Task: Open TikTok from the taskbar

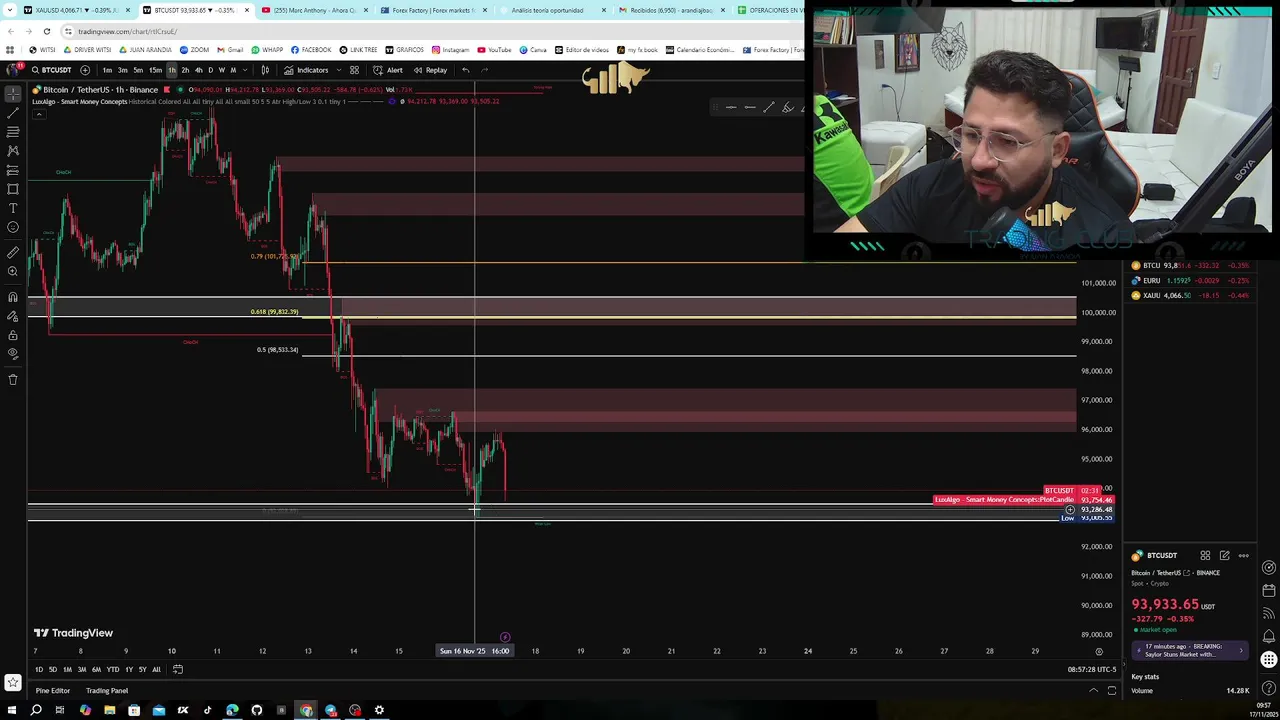Action: point(207,710)
